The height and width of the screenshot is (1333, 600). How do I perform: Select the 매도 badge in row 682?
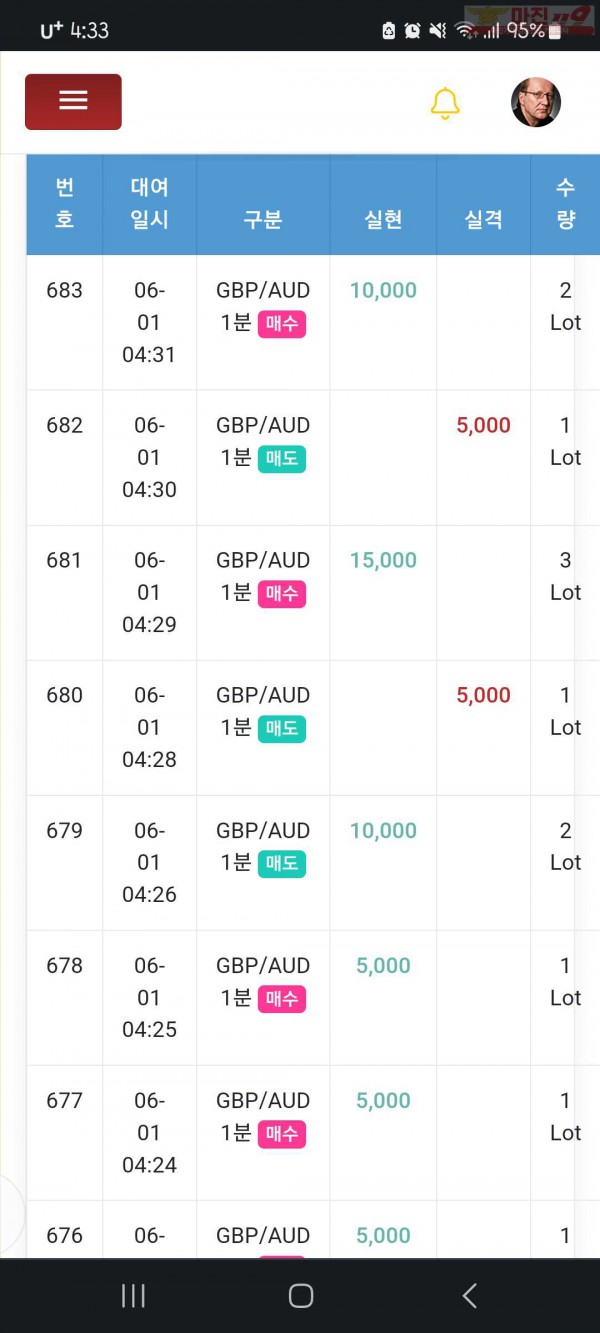[282, 459]
